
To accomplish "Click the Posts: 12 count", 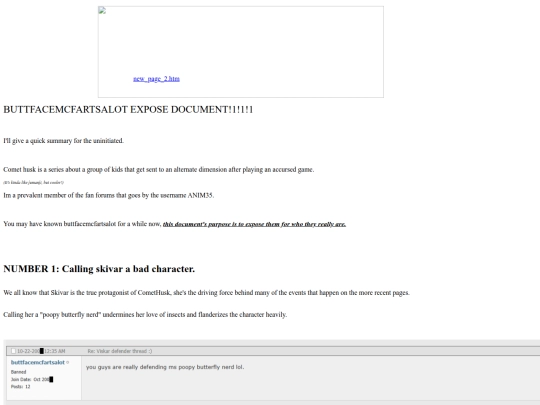I will [x=20, y=386].
